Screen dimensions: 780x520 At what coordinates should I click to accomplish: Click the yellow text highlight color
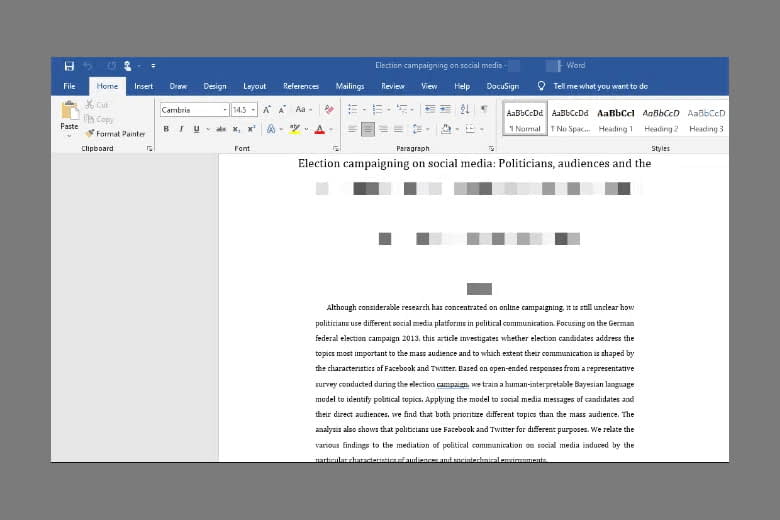coord(295,129)
